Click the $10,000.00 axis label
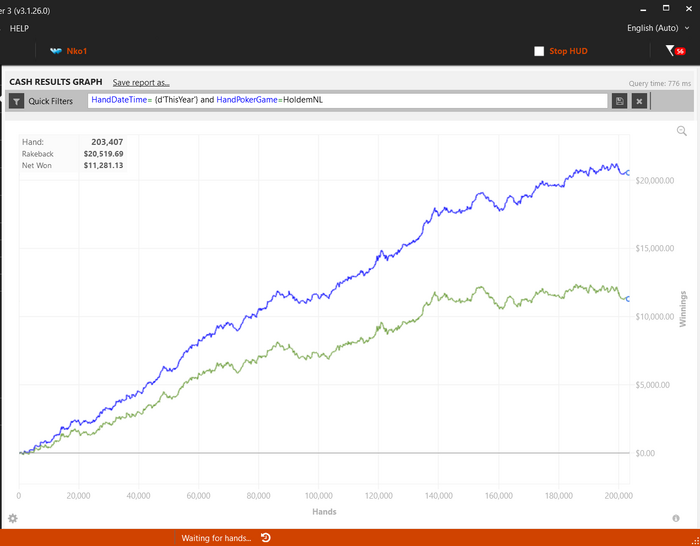This screenshot has width=700, height=546. click(654, 317)
